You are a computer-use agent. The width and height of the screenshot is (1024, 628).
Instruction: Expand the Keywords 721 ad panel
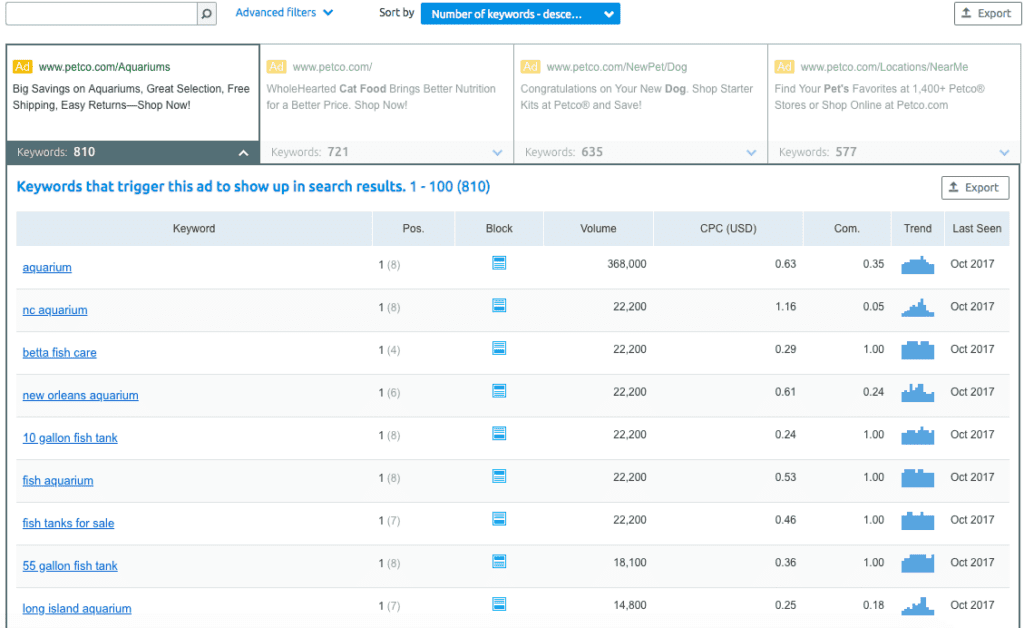[387, 152]
